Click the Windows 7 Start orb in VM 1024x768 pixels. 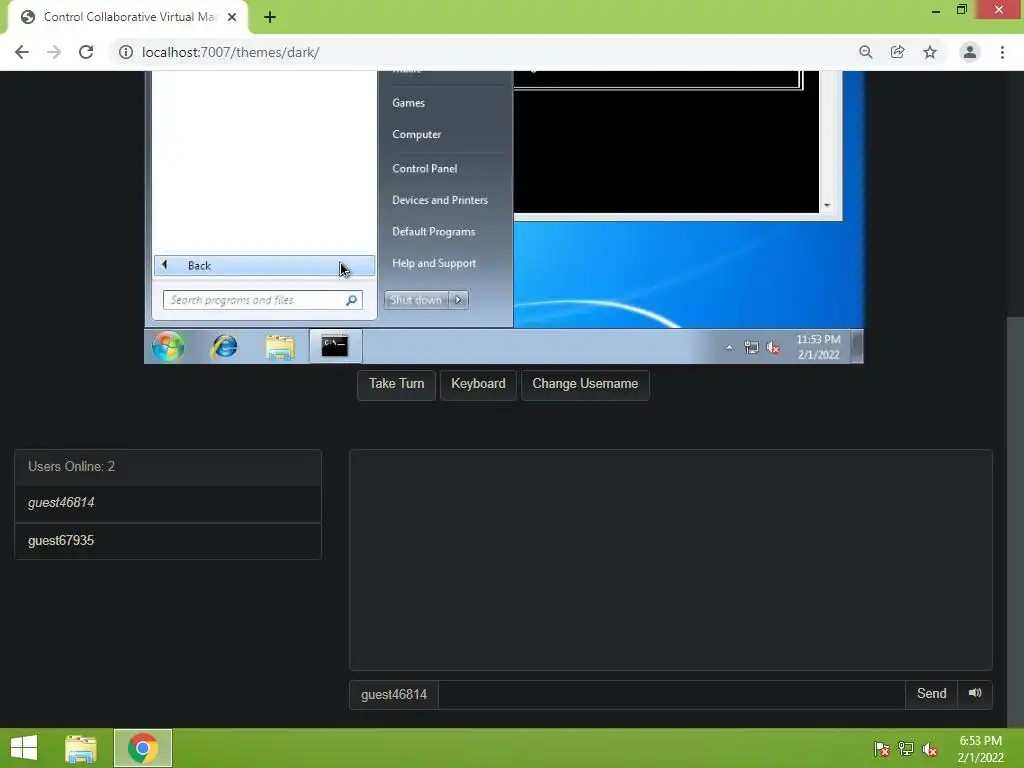pyautogui.click(x=168, y=346)
